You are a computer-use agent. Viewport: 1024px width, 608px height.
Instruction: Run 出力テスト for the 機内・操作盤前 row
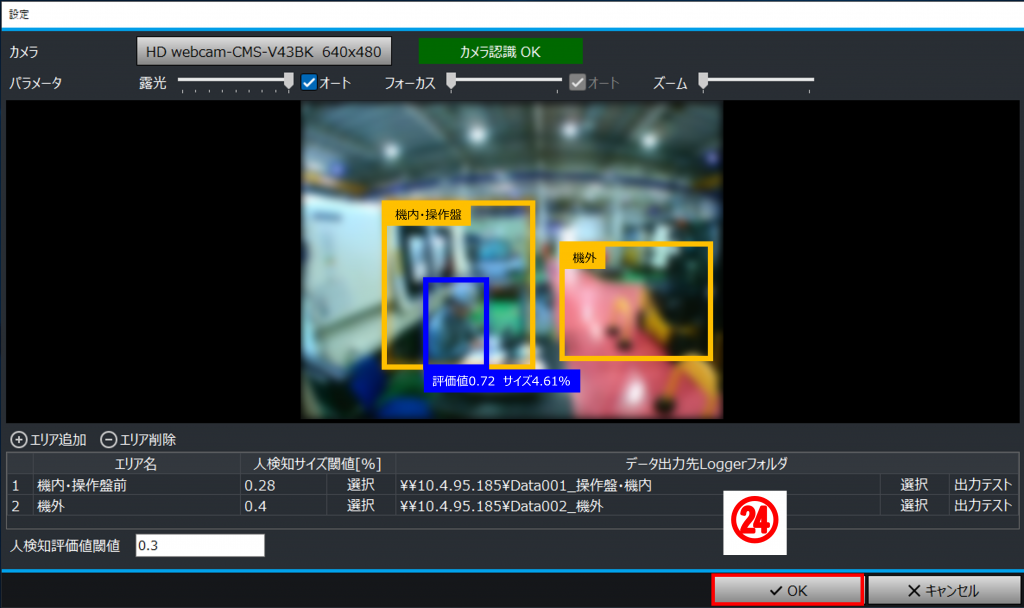coord(983,485)
